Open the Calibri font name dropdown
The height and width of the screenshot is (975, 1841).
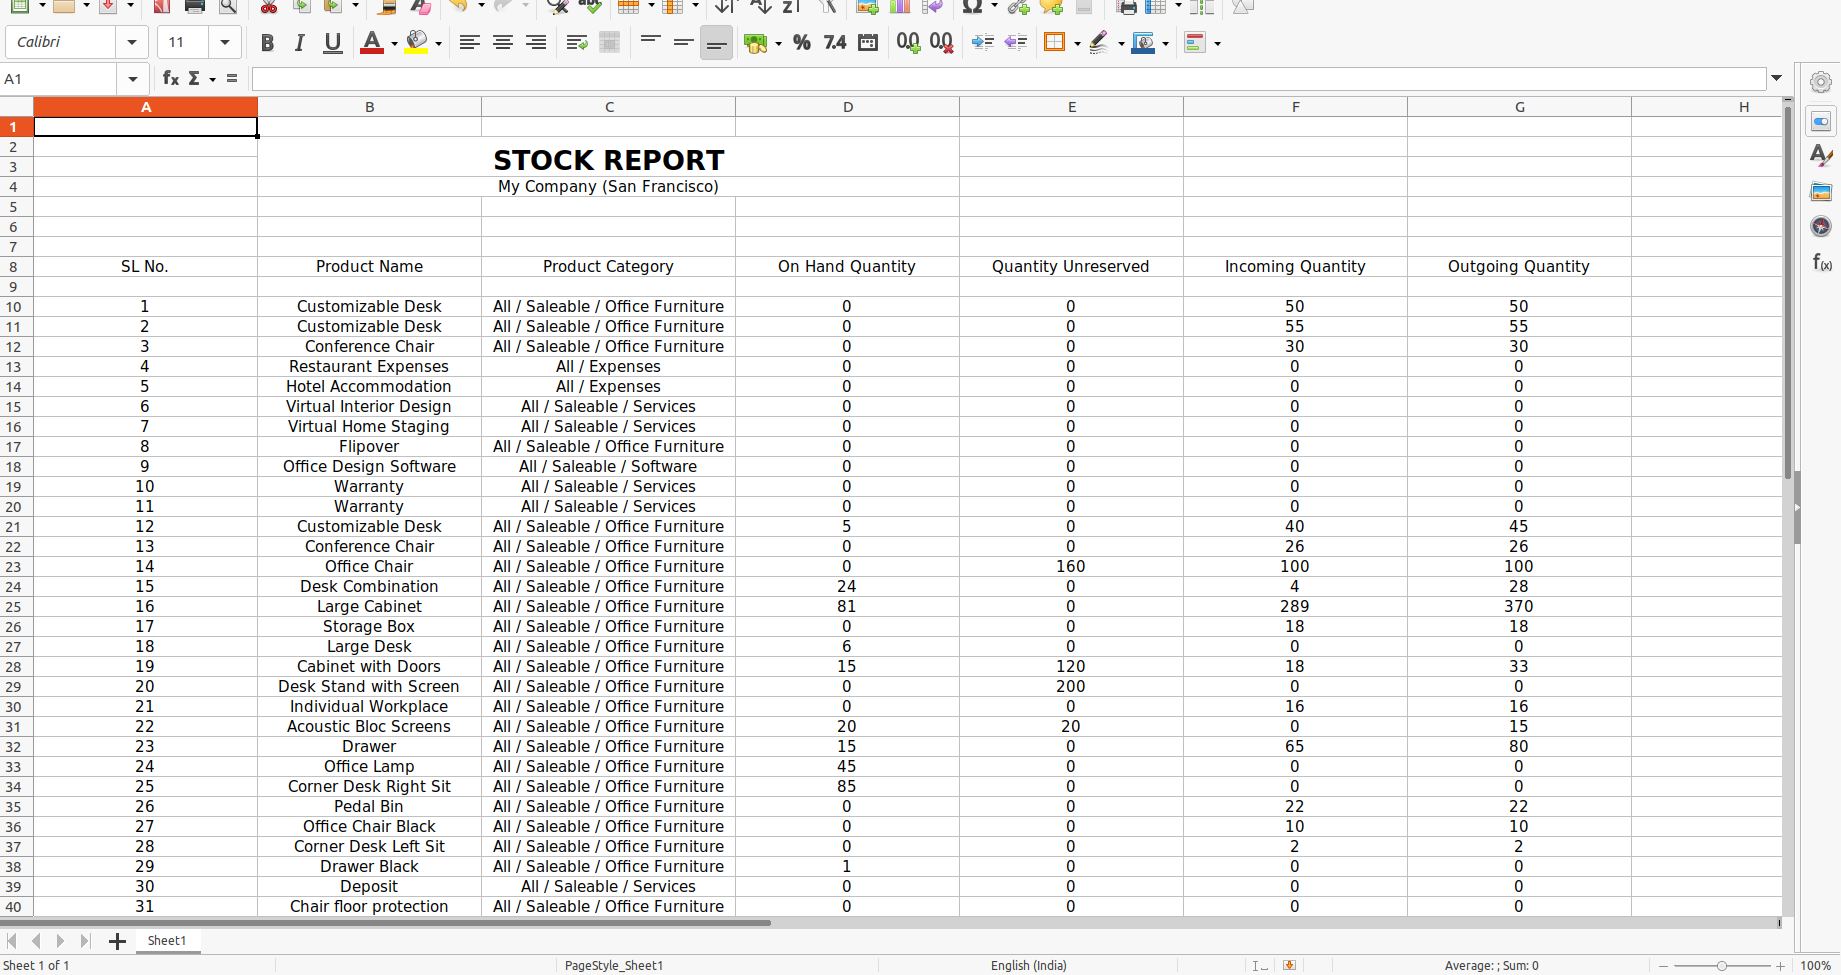(x=131, y=42)
